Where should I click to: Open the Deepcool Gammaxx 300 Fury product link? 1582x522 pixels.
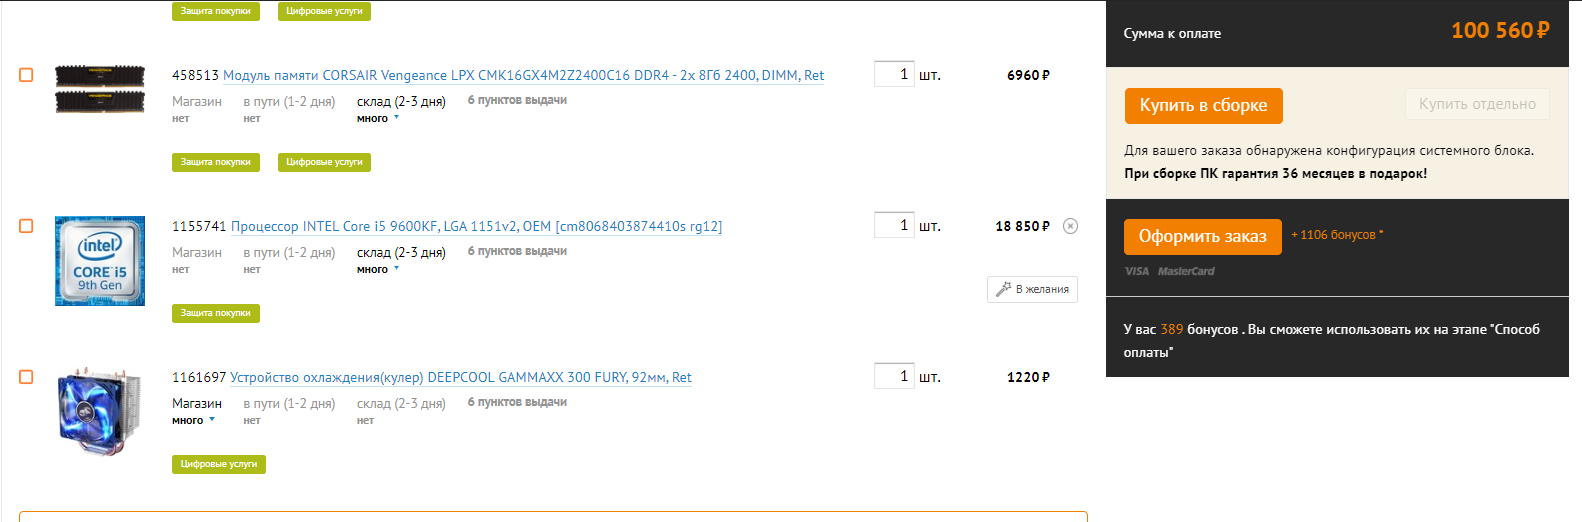coord(461,377)
